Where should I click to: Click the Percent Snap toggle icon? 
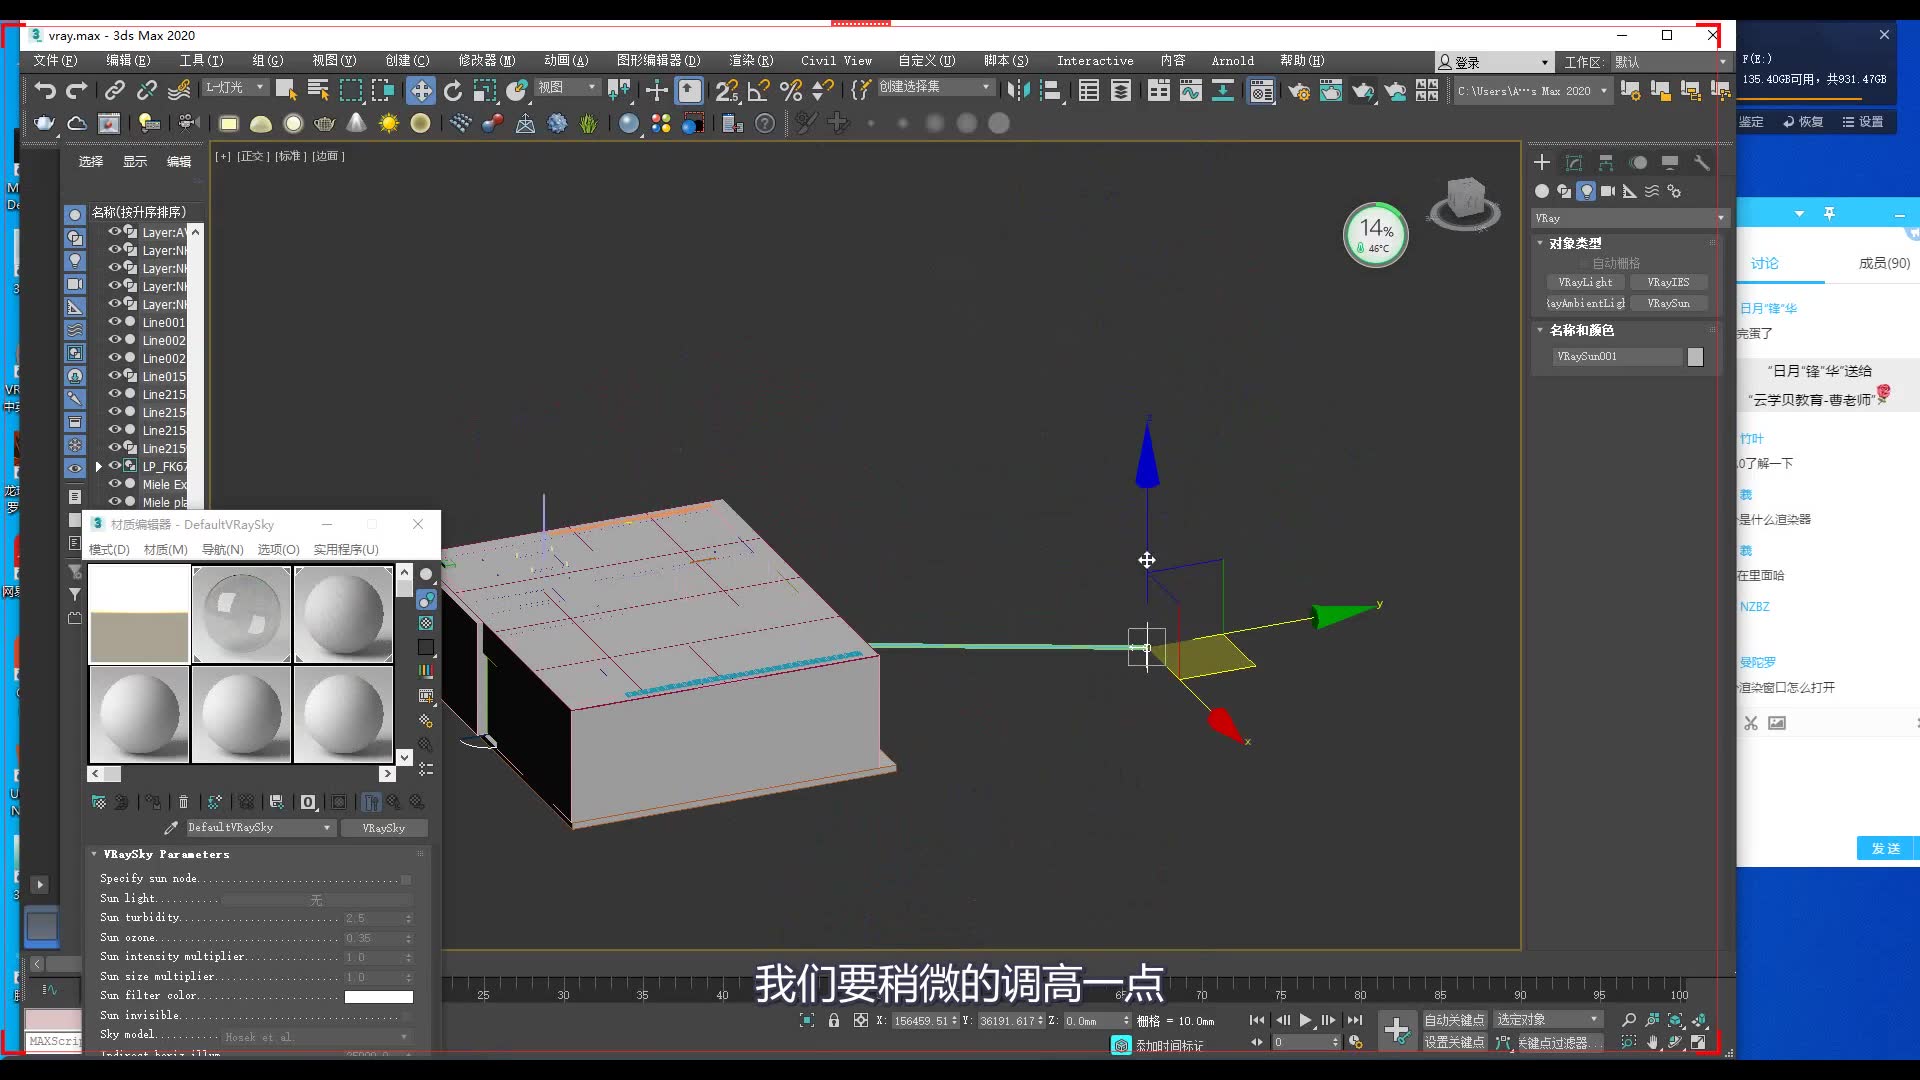[791, 91]
